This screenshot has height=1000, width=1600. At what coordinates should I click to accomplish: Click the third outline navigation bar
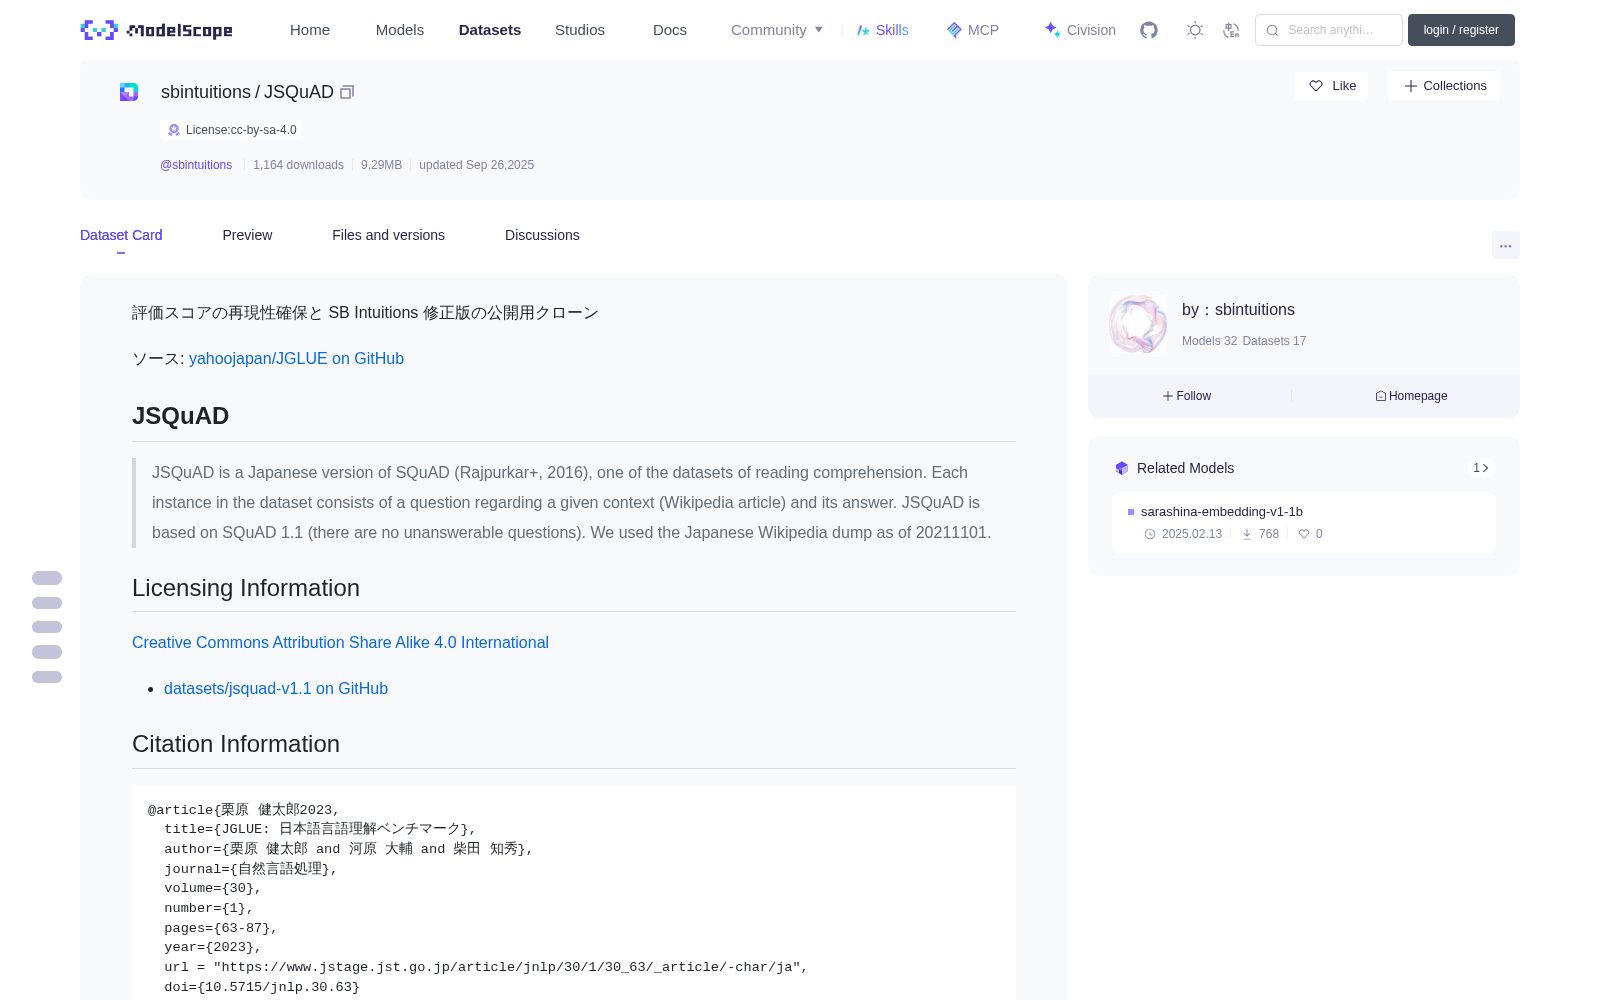coord(47,627)
